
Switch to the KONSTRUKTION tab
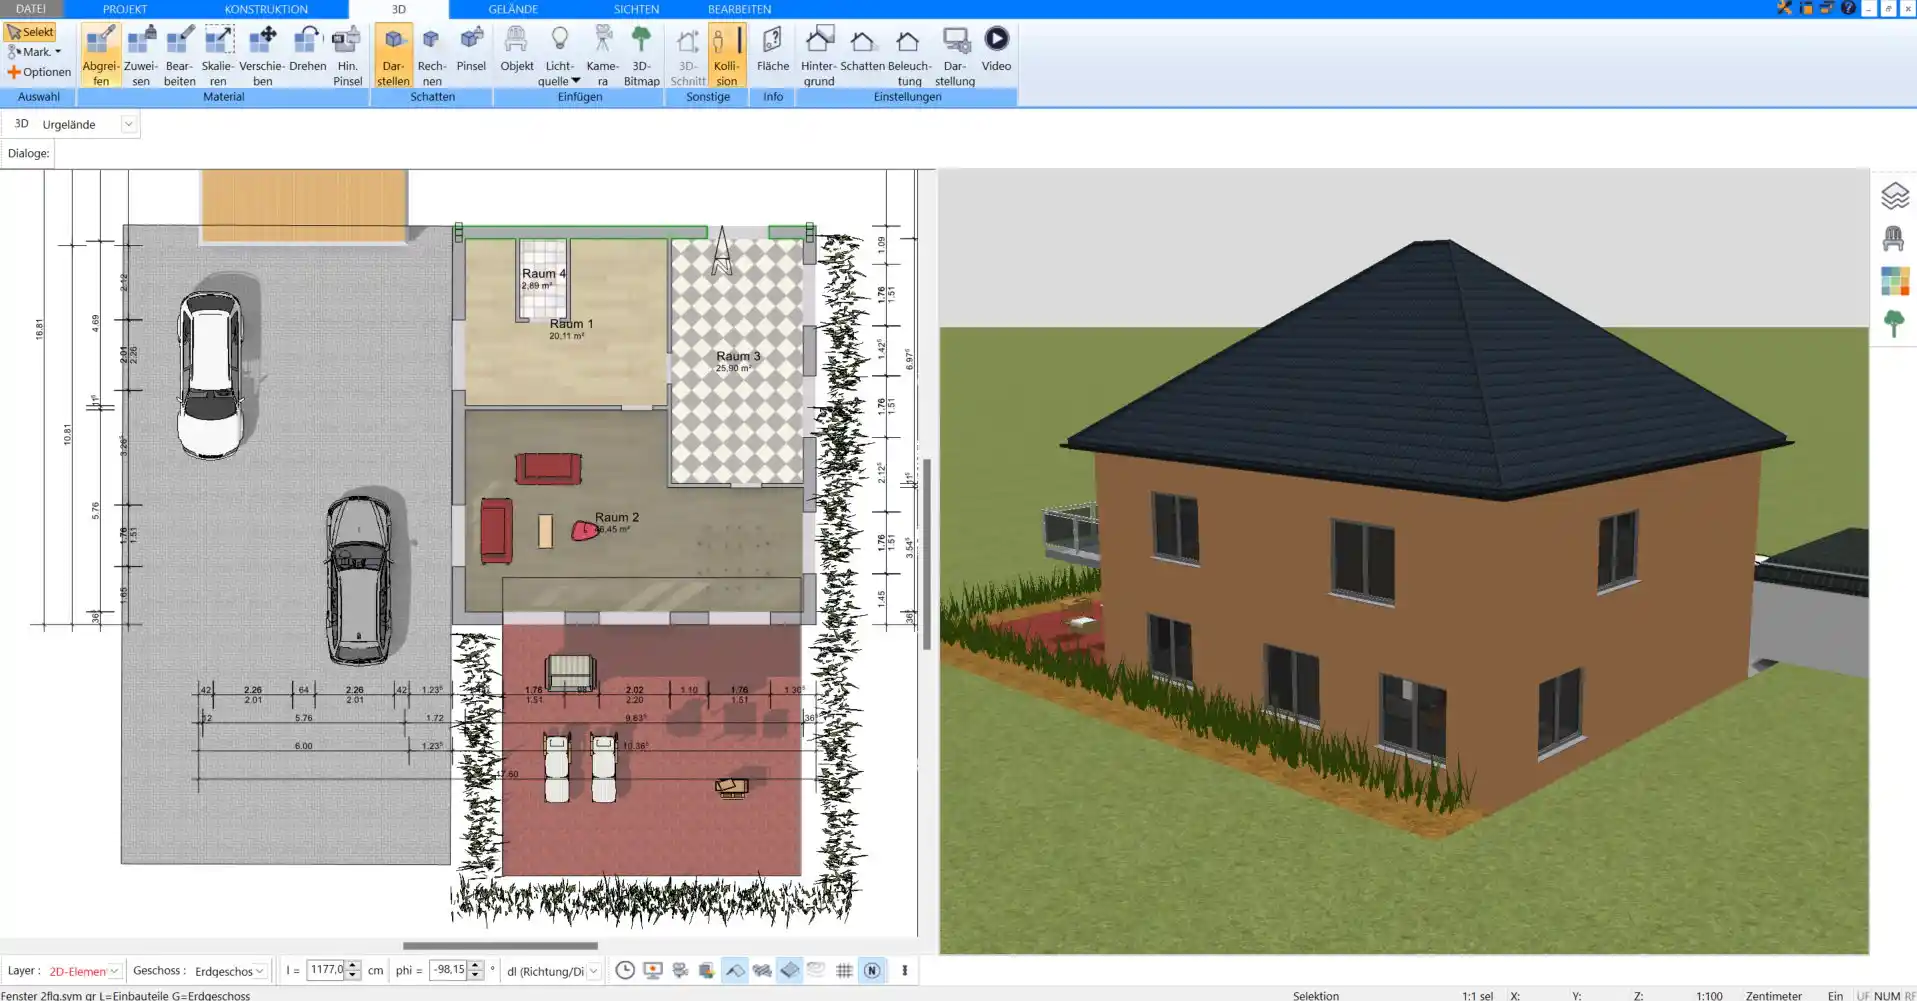tap(266, 9)
